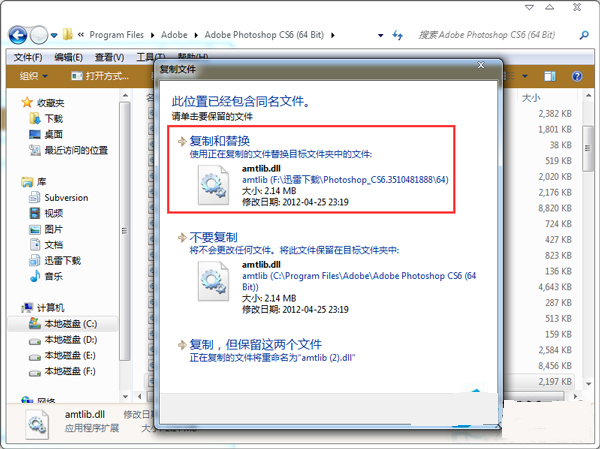
Task: Select 本地磁盘 (D:) drive
Action: (70, 340)
